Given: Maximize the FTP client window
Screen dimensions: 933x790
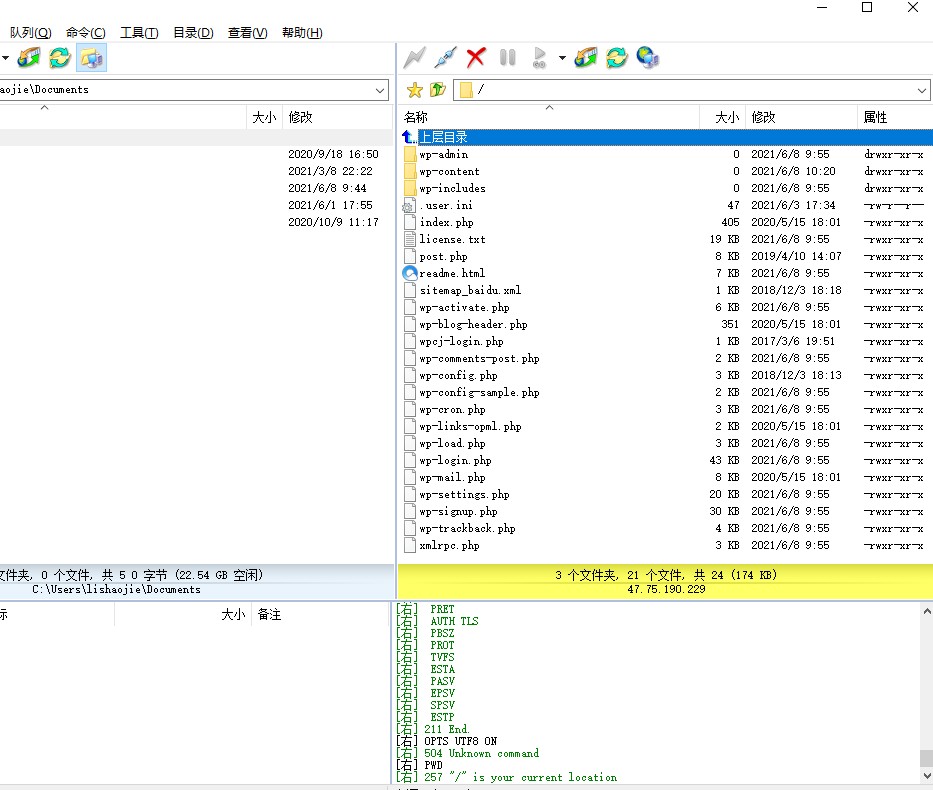Looking at the screenshot, I should click(867, 7).
